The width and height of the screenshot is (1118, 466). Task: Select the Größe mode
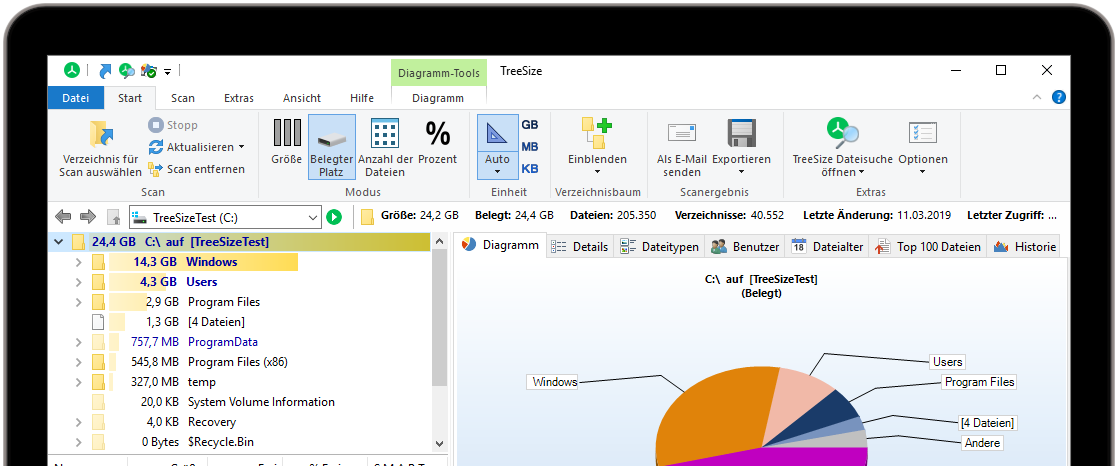pos(287,141)
